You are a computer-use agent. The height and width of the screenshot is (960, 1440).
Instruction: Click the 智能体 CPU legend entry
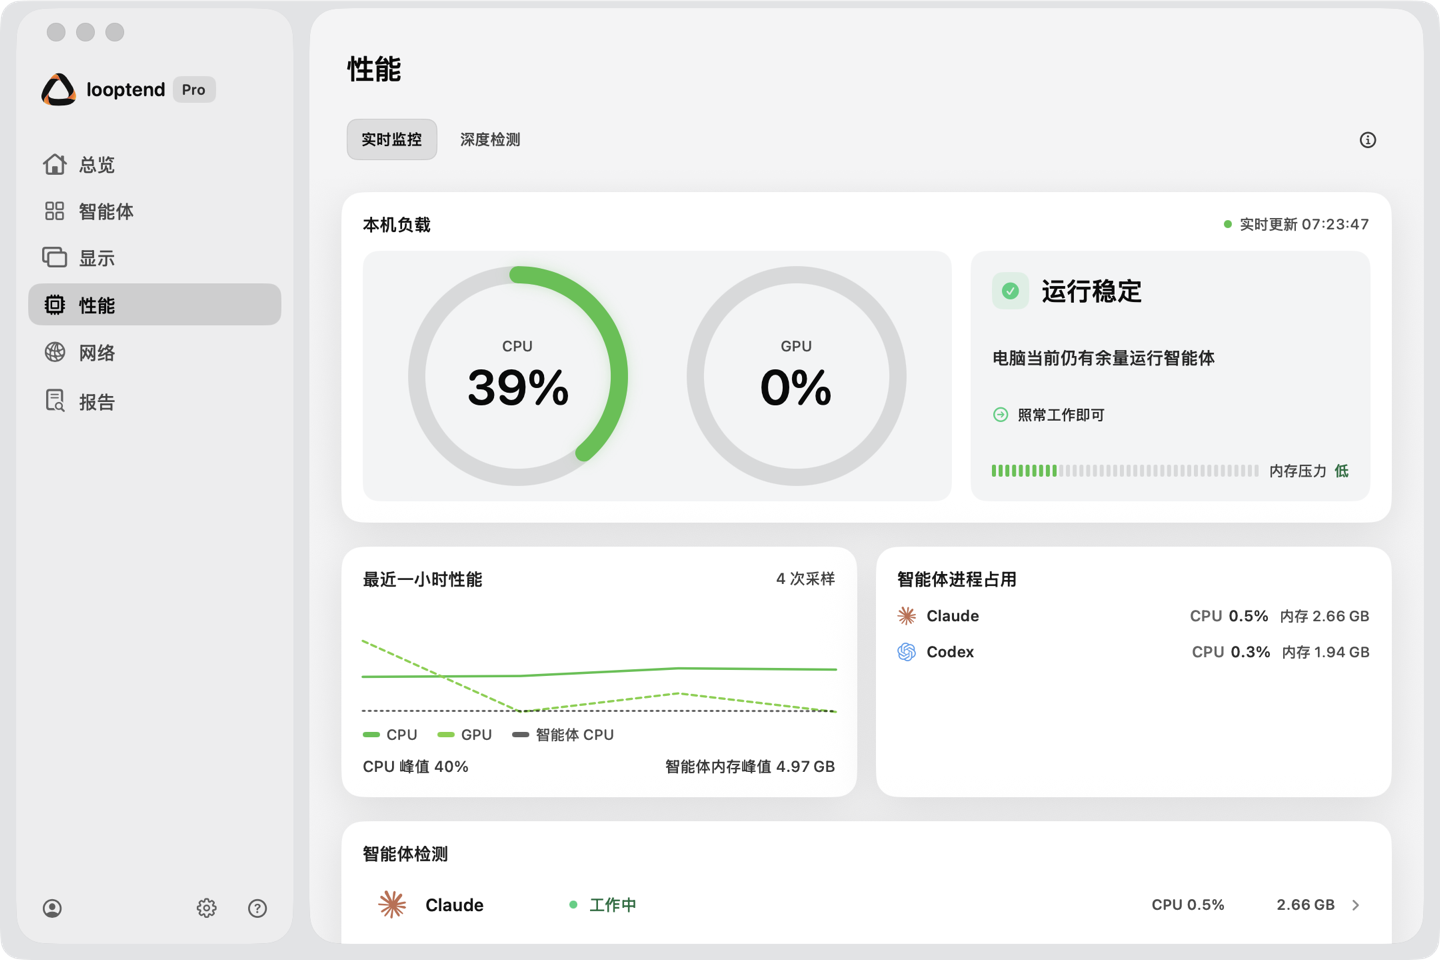[x=563, y=735]
